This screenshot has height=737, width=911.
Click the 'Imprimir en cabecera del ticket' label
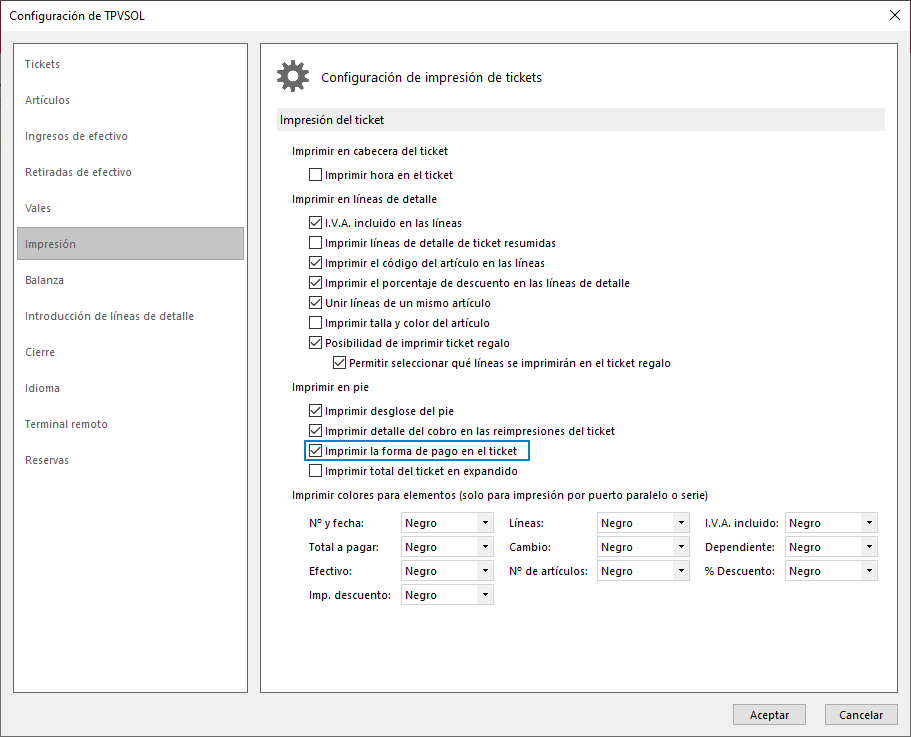pyautogui.click(x=370, y=151)
